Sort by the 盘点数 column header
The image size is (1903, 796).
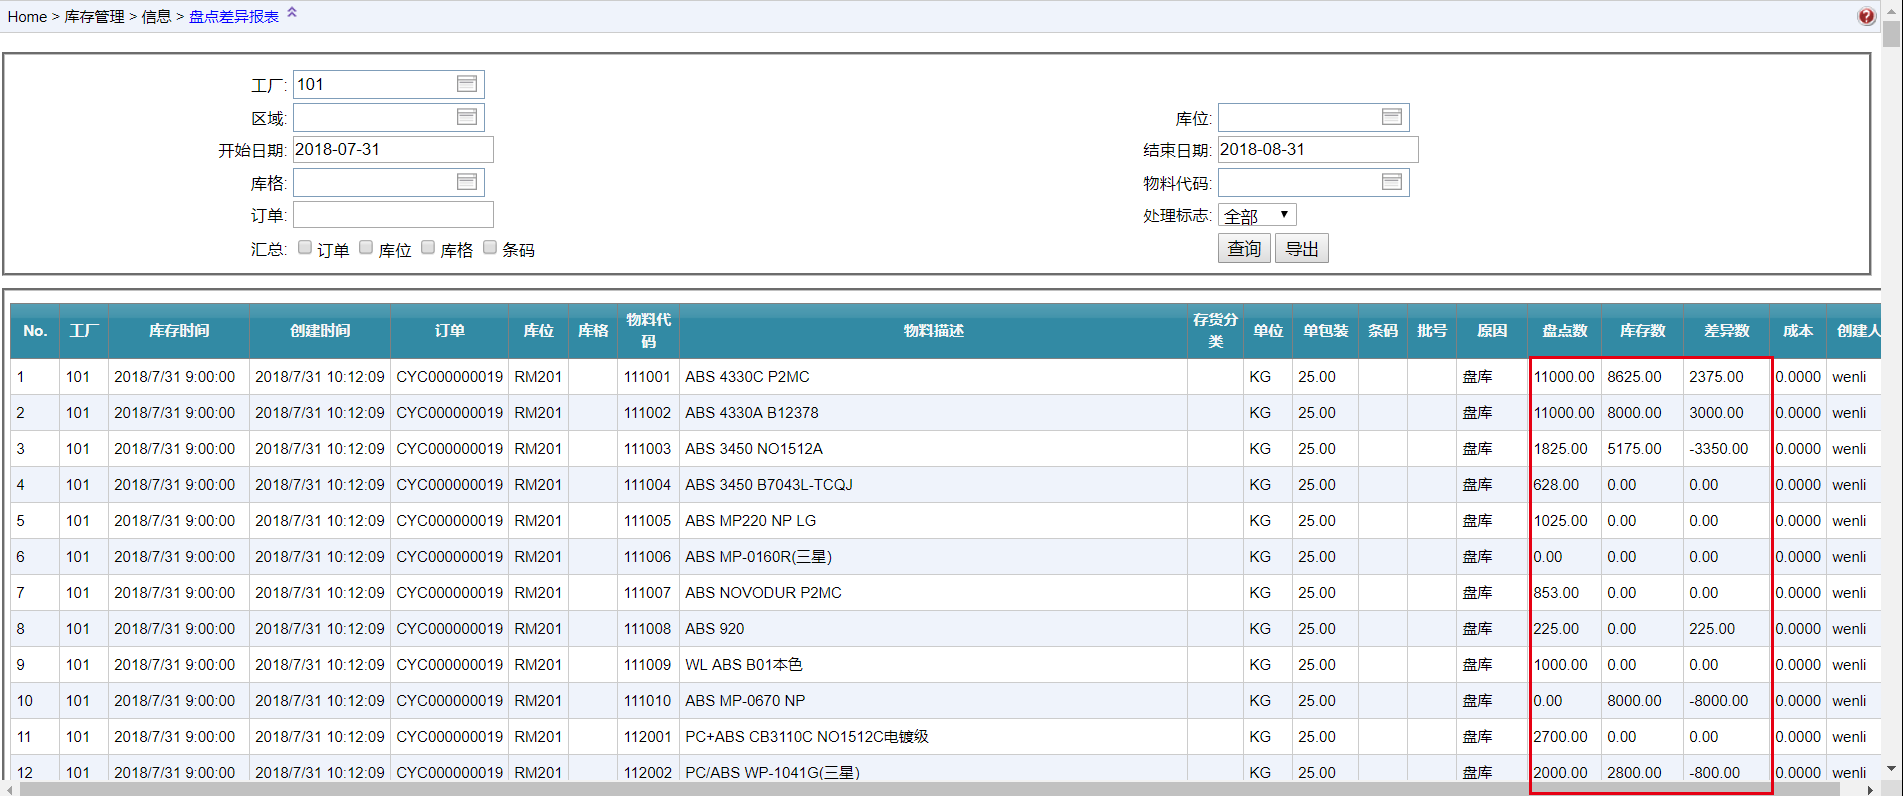1564,331
